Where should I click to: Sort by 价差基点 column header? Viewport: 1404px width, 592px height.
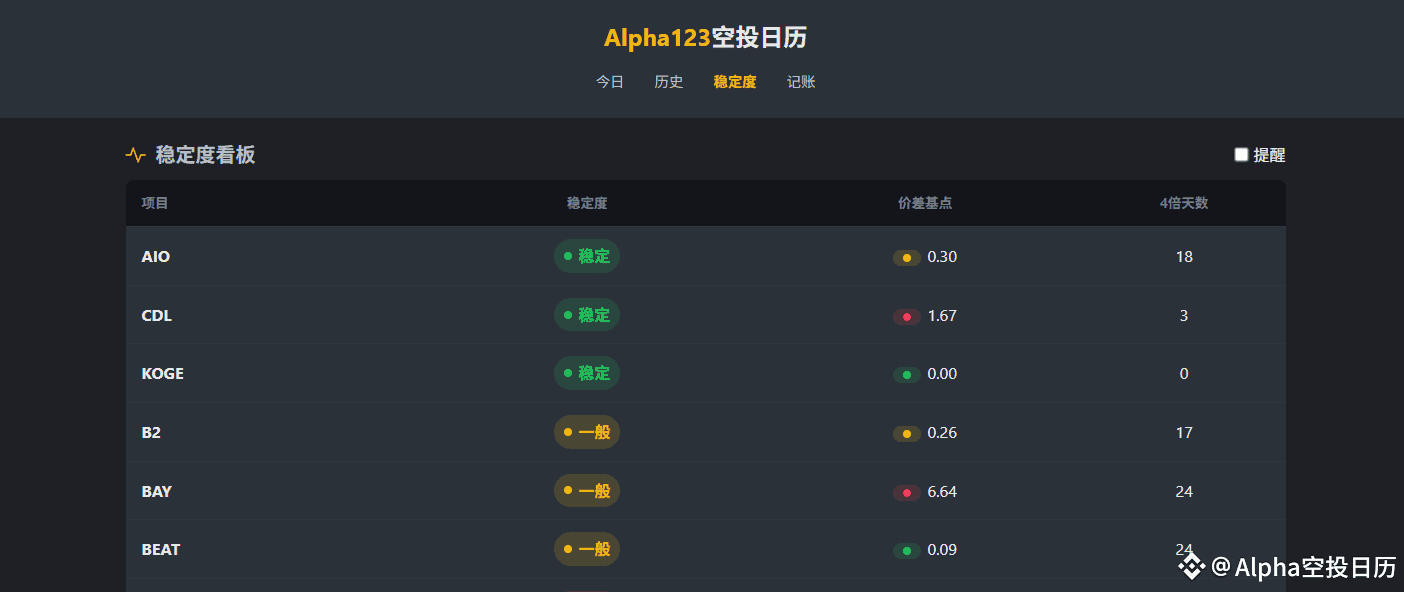[925, 203]
